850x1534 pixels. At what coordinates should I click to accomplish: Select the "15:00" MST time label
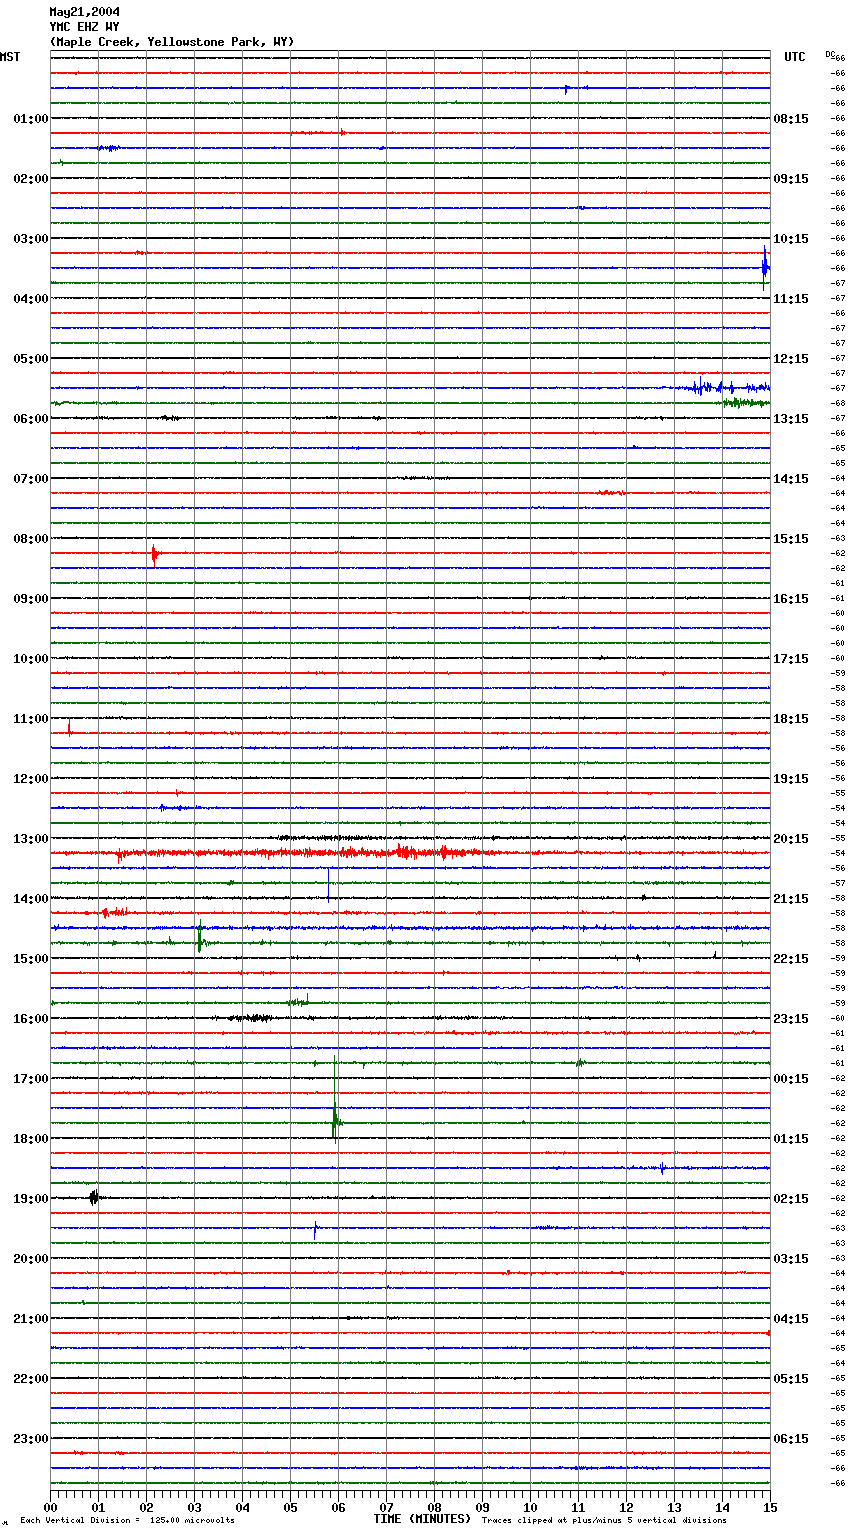31,959
